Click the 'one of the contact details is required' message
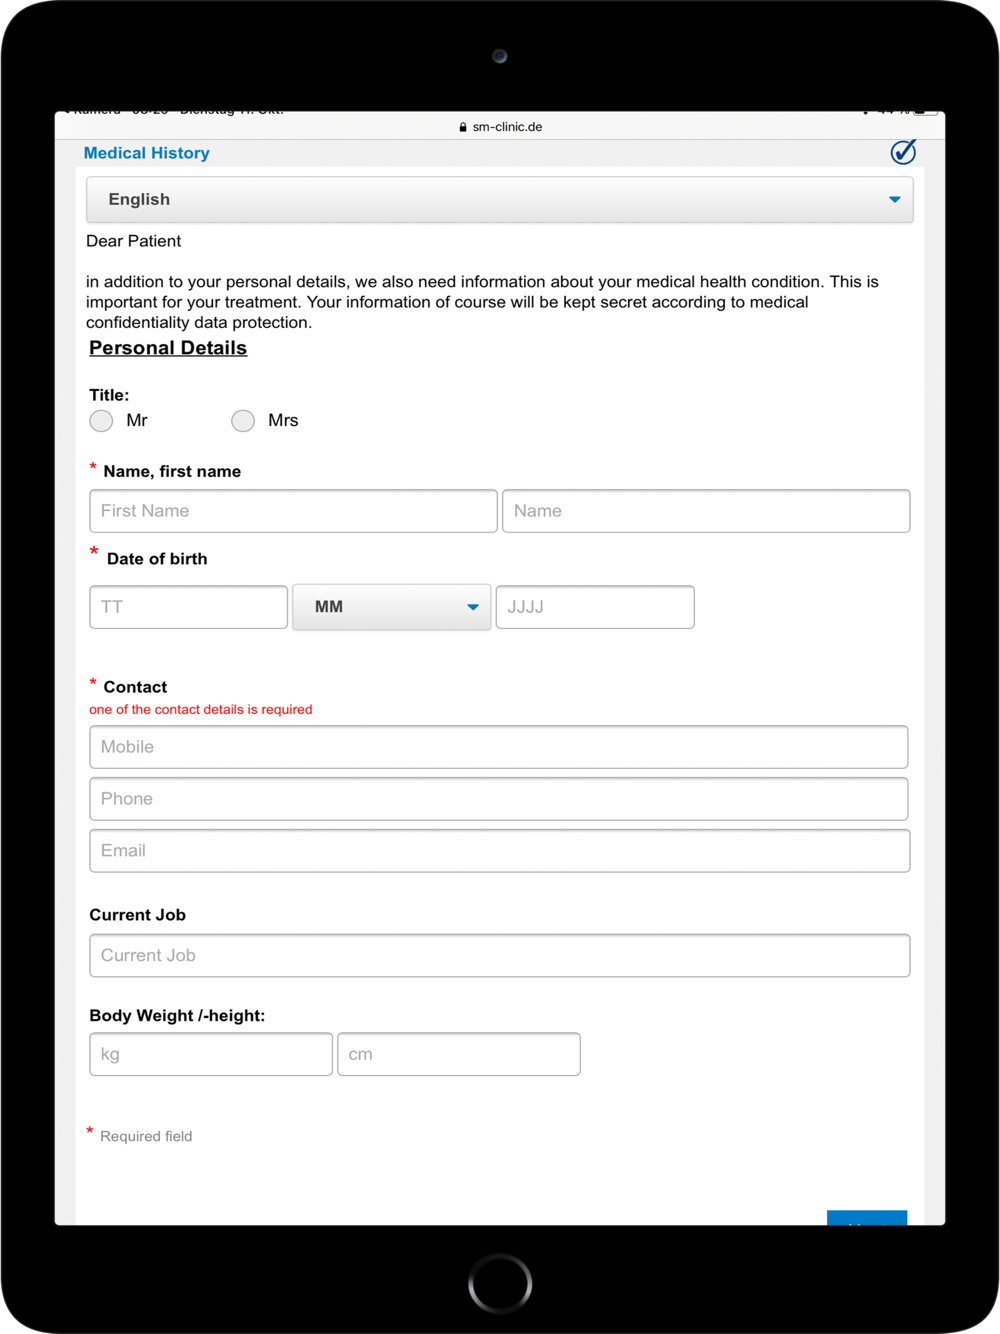The image size is (1000, 1334). [201, 709]
